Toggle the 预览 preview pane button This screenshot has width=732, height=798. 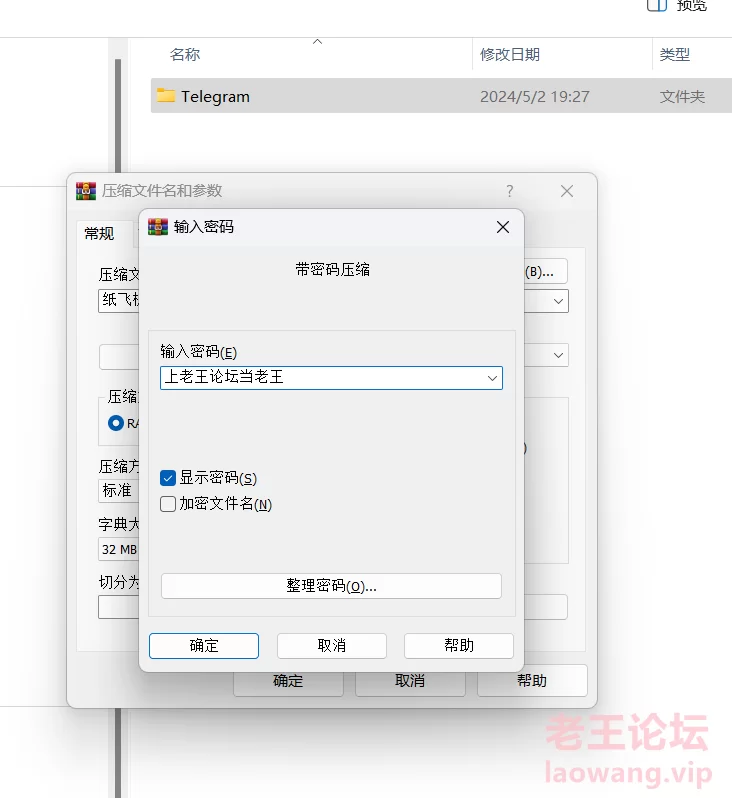click(677, 5)
